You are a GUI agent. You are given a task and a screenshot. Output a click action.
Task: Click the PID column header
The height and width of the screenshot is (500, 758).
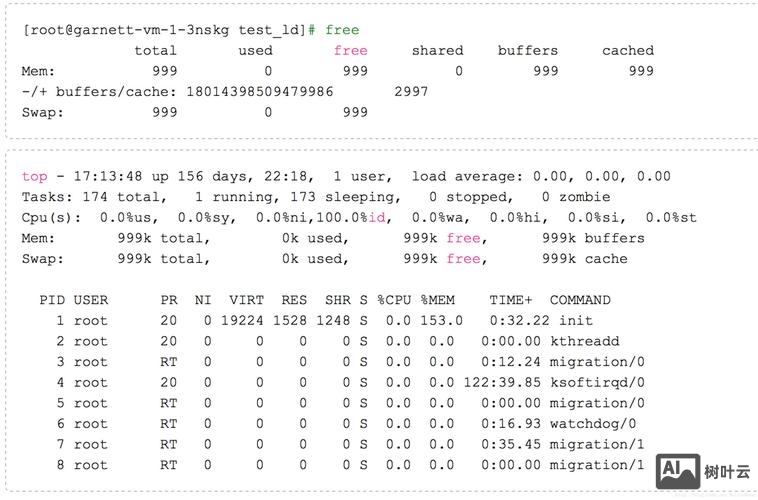coord(52,300)
